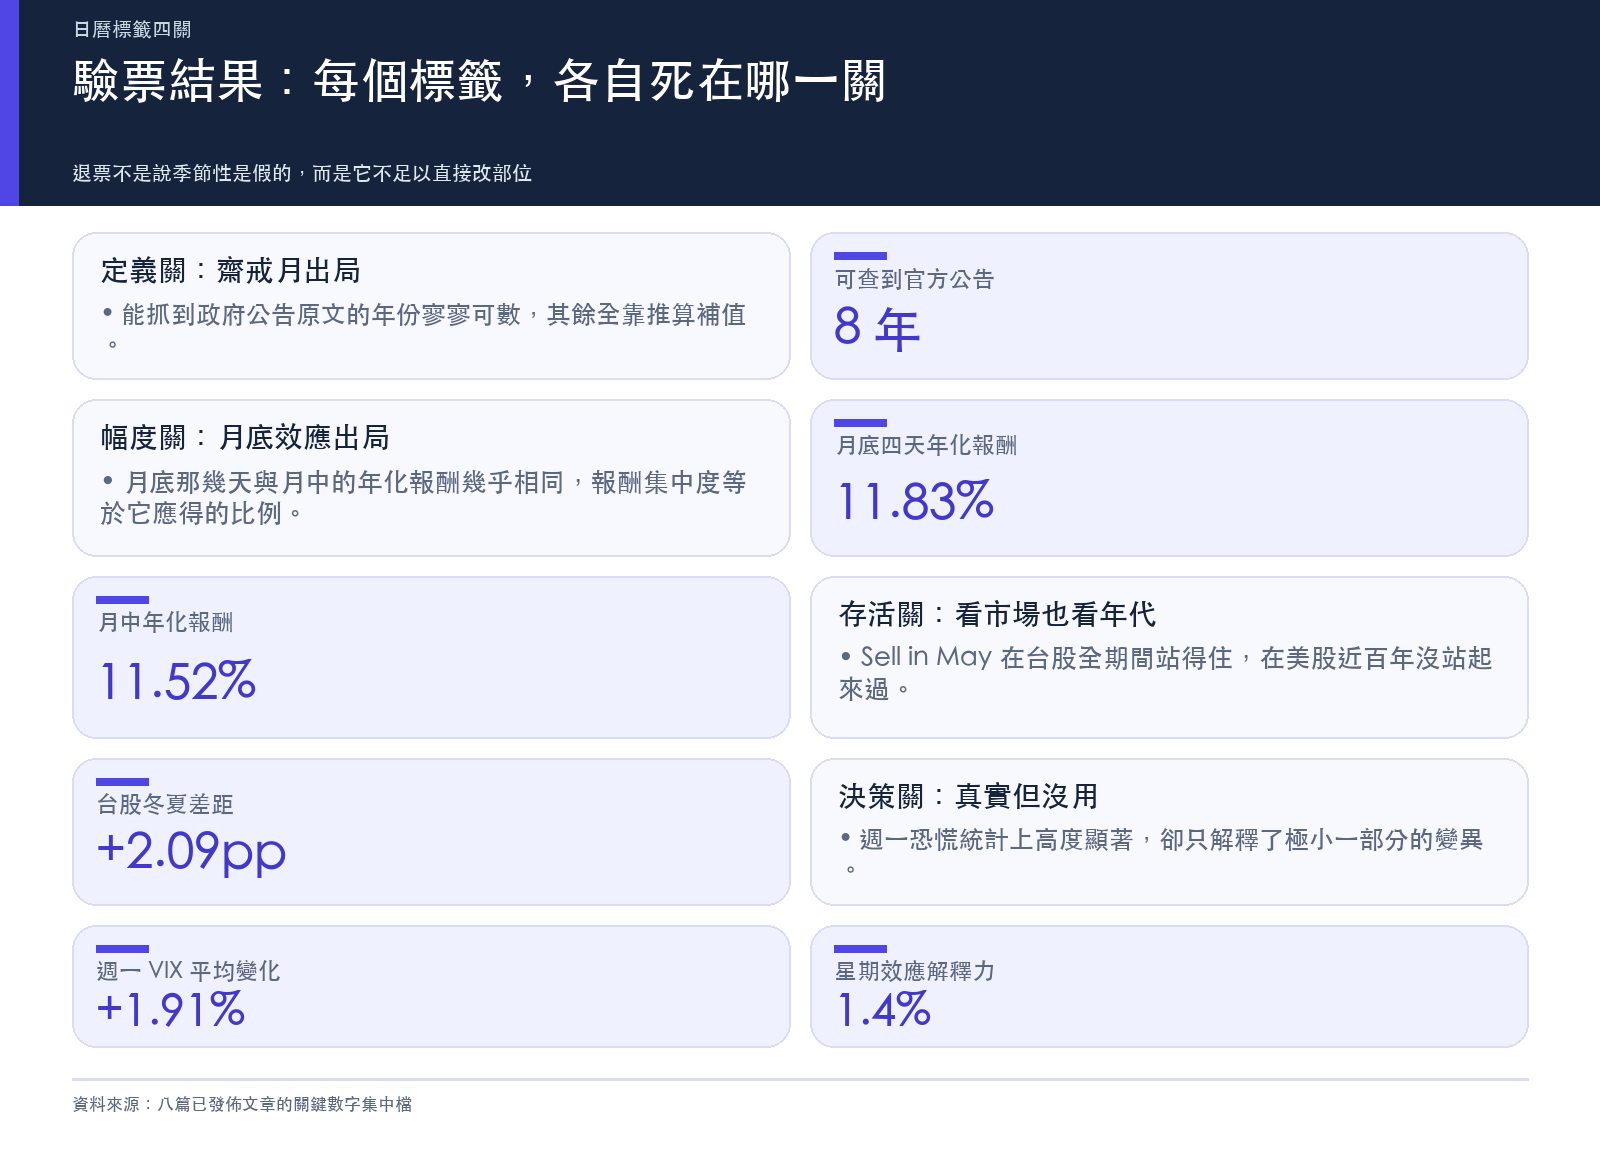The height and width of the screenshot is (1150, 1600).
Task: Click the footer source text 資料來源：八篇已發佈文章
Action: [242, 1104]
